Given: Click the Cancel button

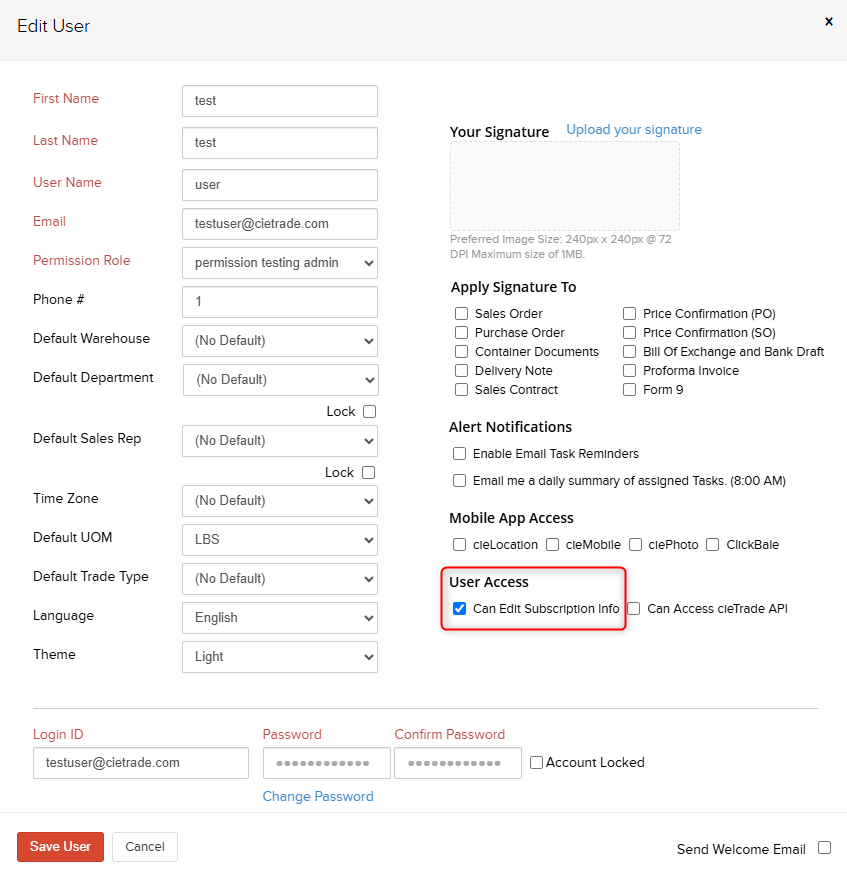Looking at the screenshot, I should click(x=145, y=847).
